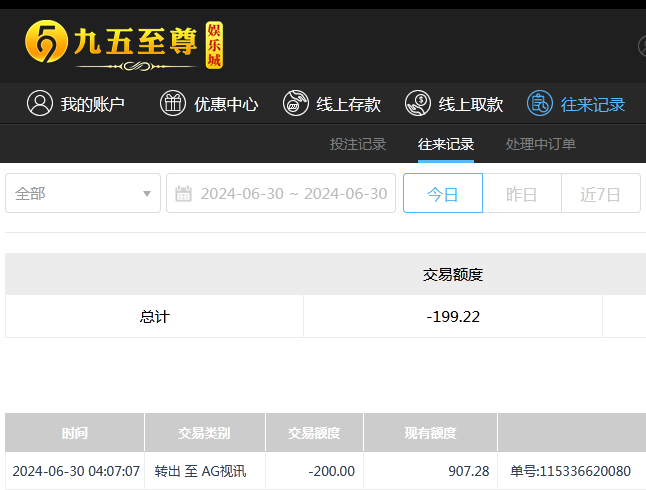Go to 线上取款 menu item
The image size is (646, 490).
click(x=470, y=104)
